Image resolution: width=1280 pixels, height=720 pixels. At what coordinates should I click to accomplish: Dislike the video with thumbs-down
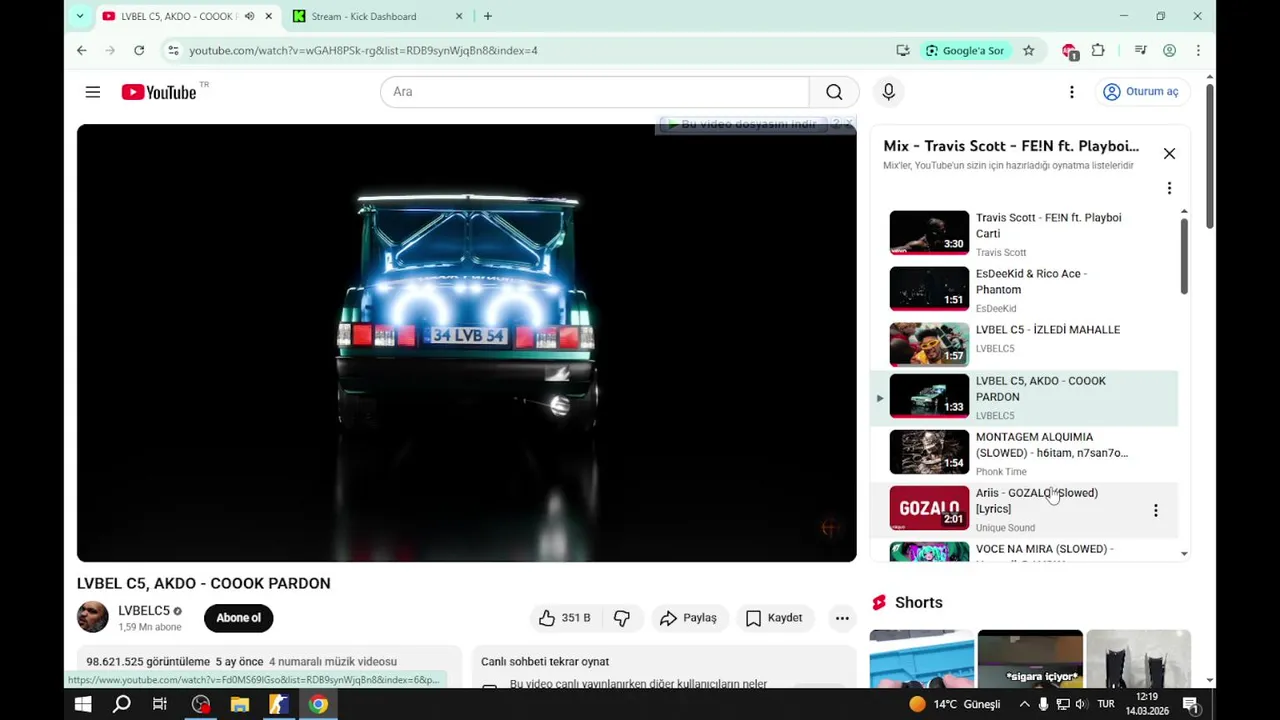click(x=621, y=618)
